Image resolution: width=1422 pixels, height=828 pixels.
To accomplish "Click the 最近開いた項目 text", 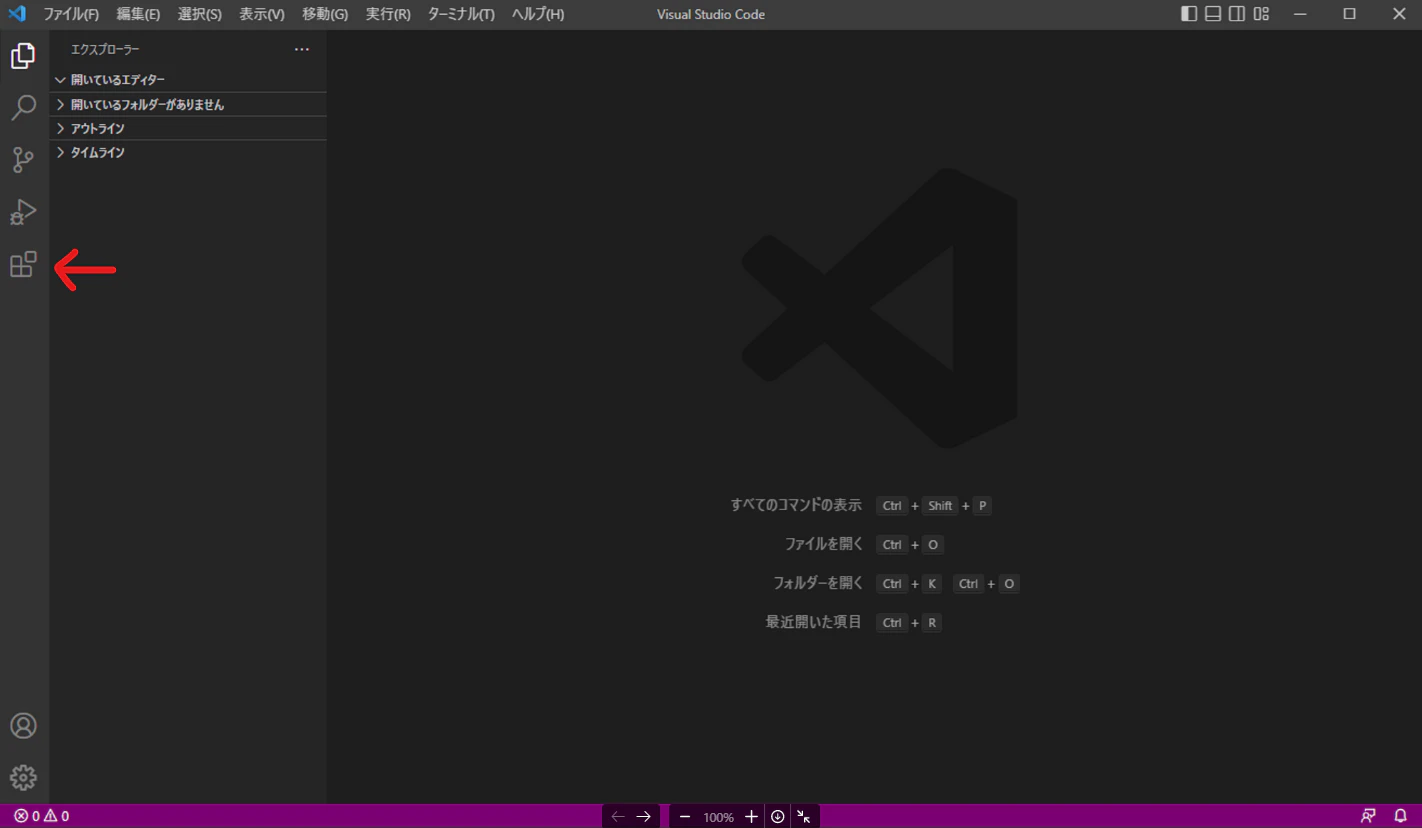I will 813,622.
